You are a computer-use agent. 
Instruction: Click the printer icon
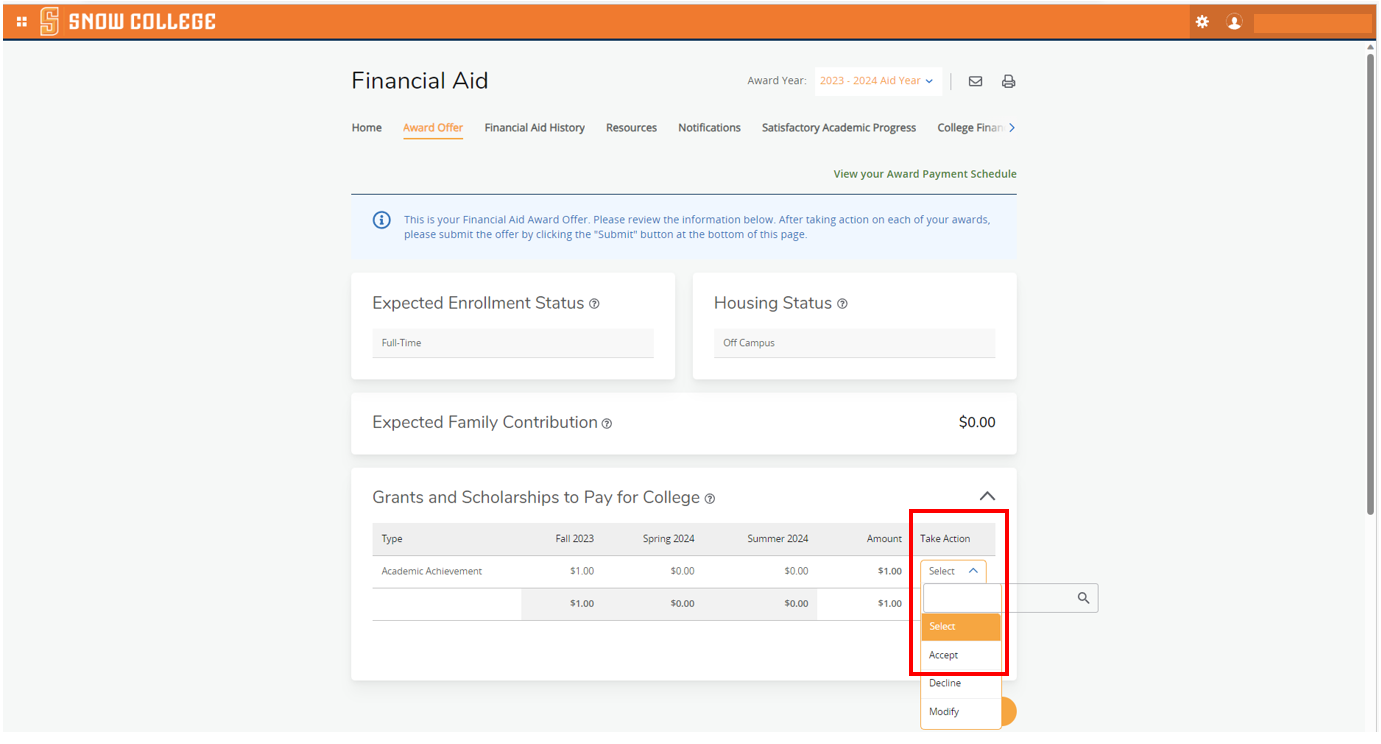[1008, 82]
